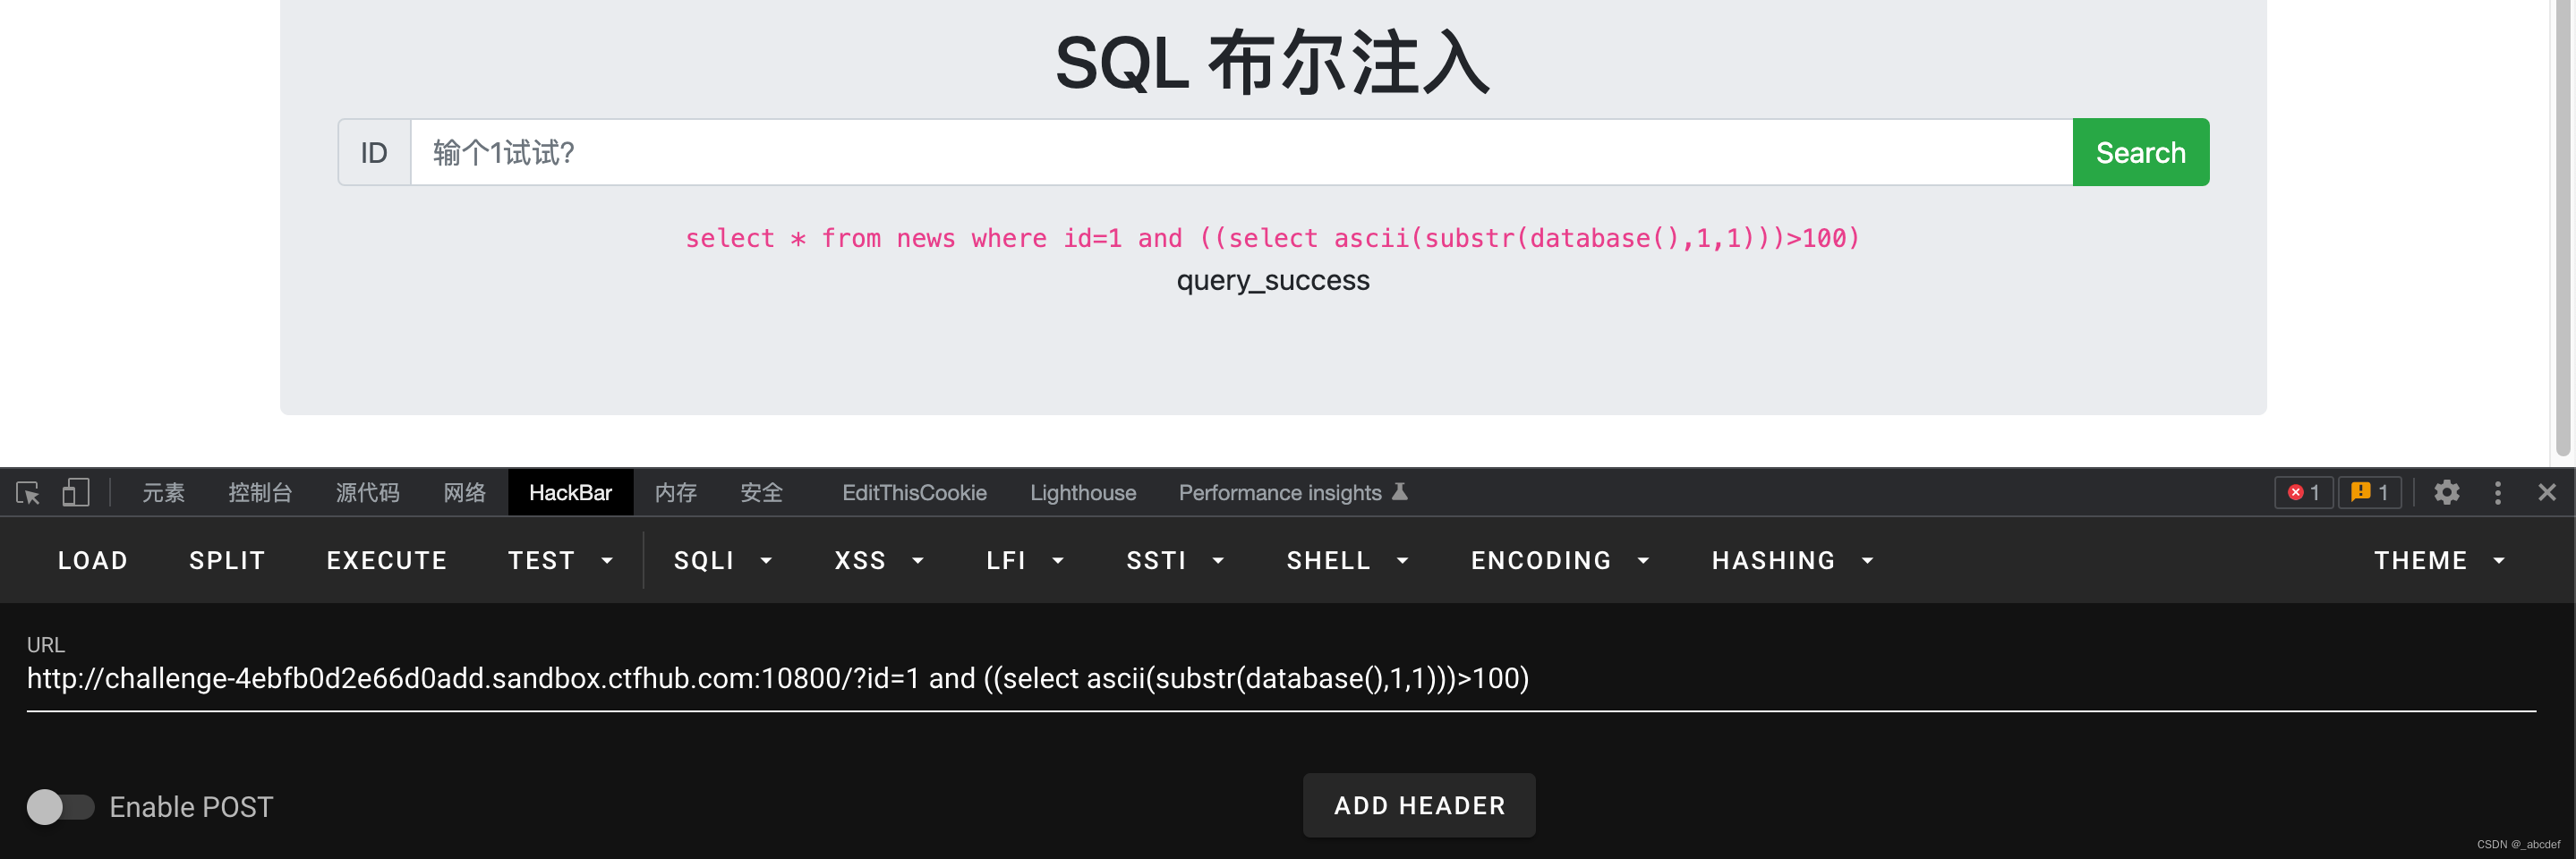Screen dimensions: 2576x859
Task: Open the HASHING dropdown
Action: coord(1791,561)
